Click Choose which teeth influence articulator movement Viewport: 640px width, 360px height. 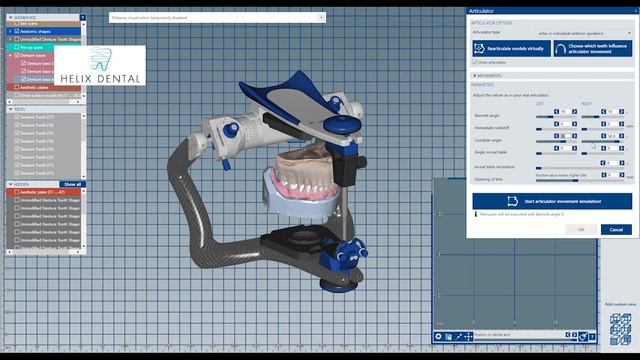[x=593, y=49]
